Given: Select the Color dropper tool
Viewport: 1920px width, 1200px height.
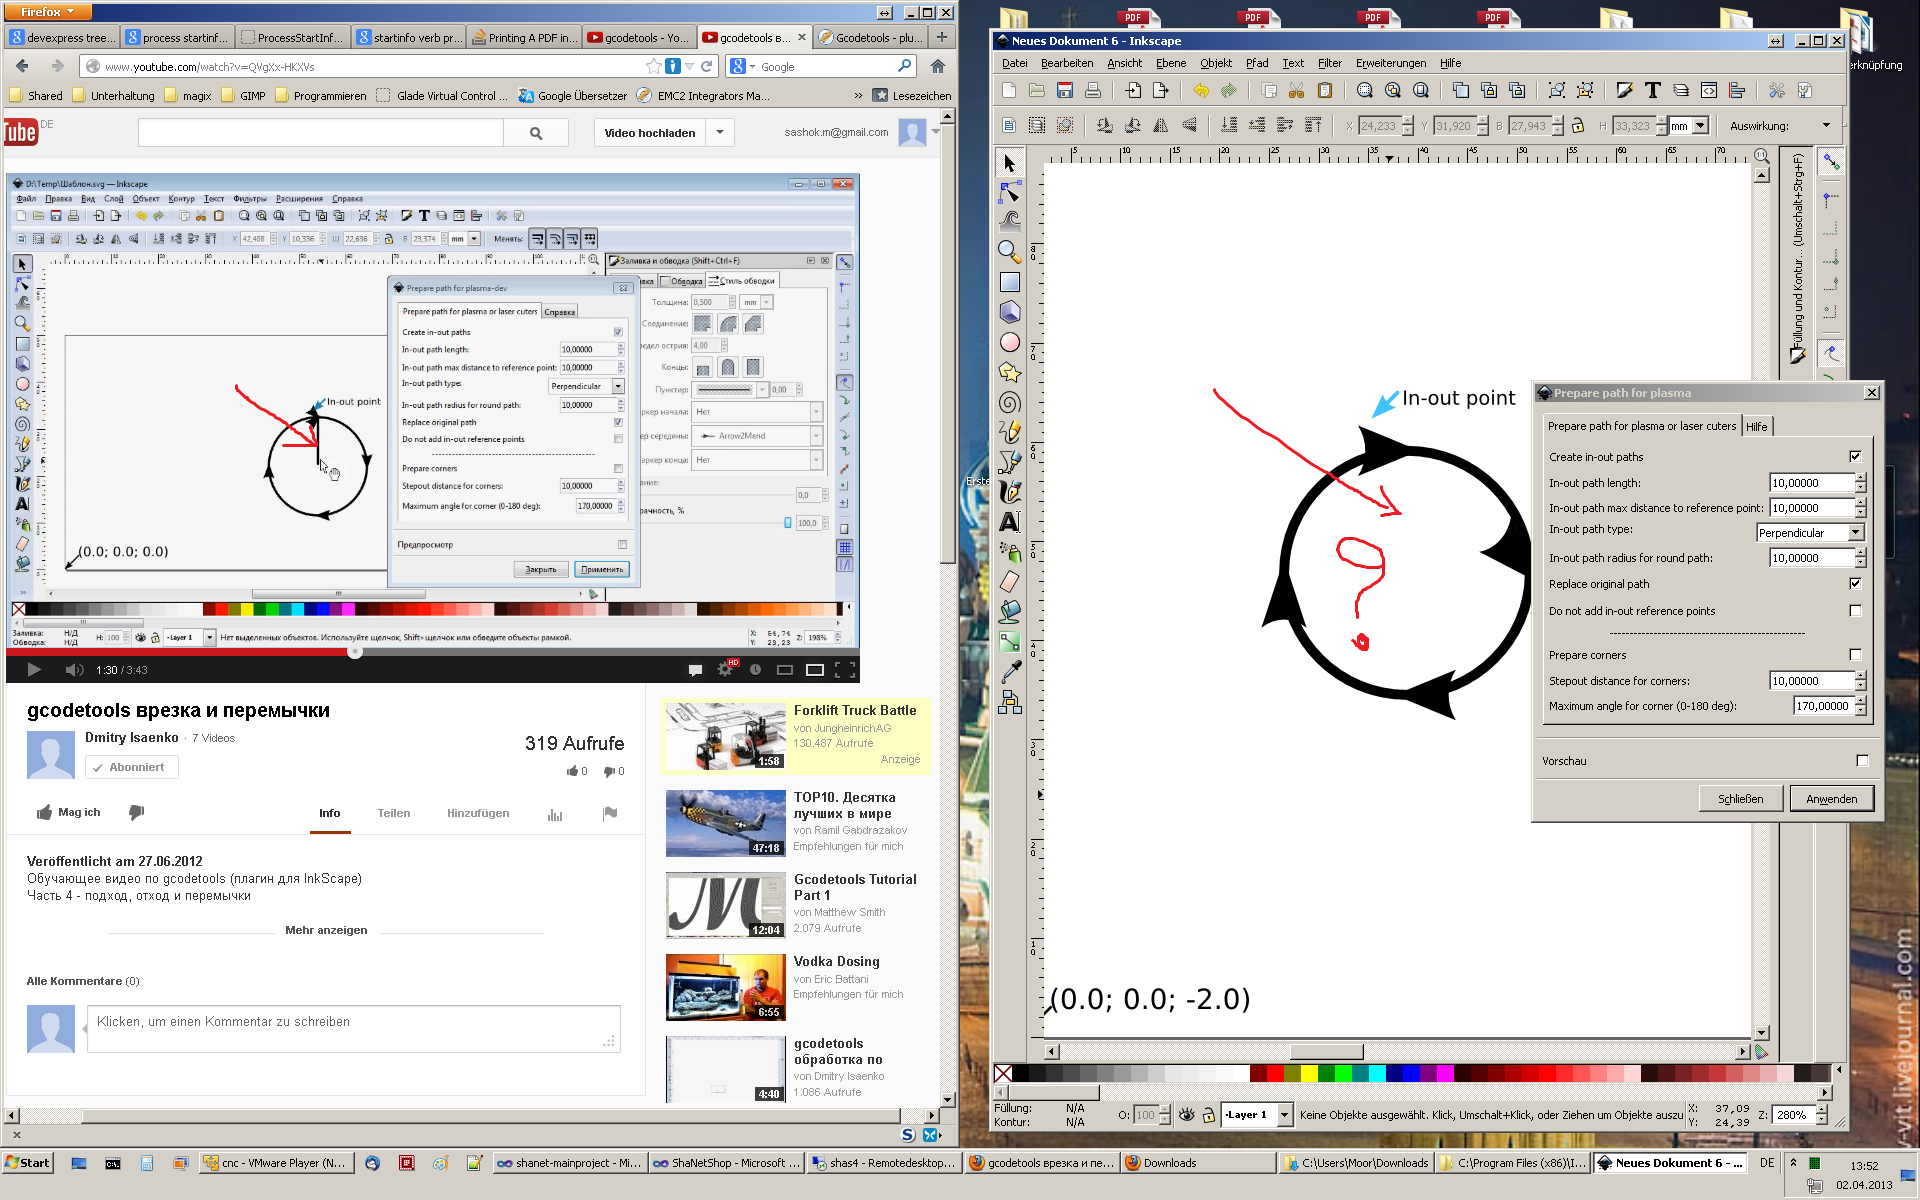Looking at the screenshot, I should coord(1009,672).
